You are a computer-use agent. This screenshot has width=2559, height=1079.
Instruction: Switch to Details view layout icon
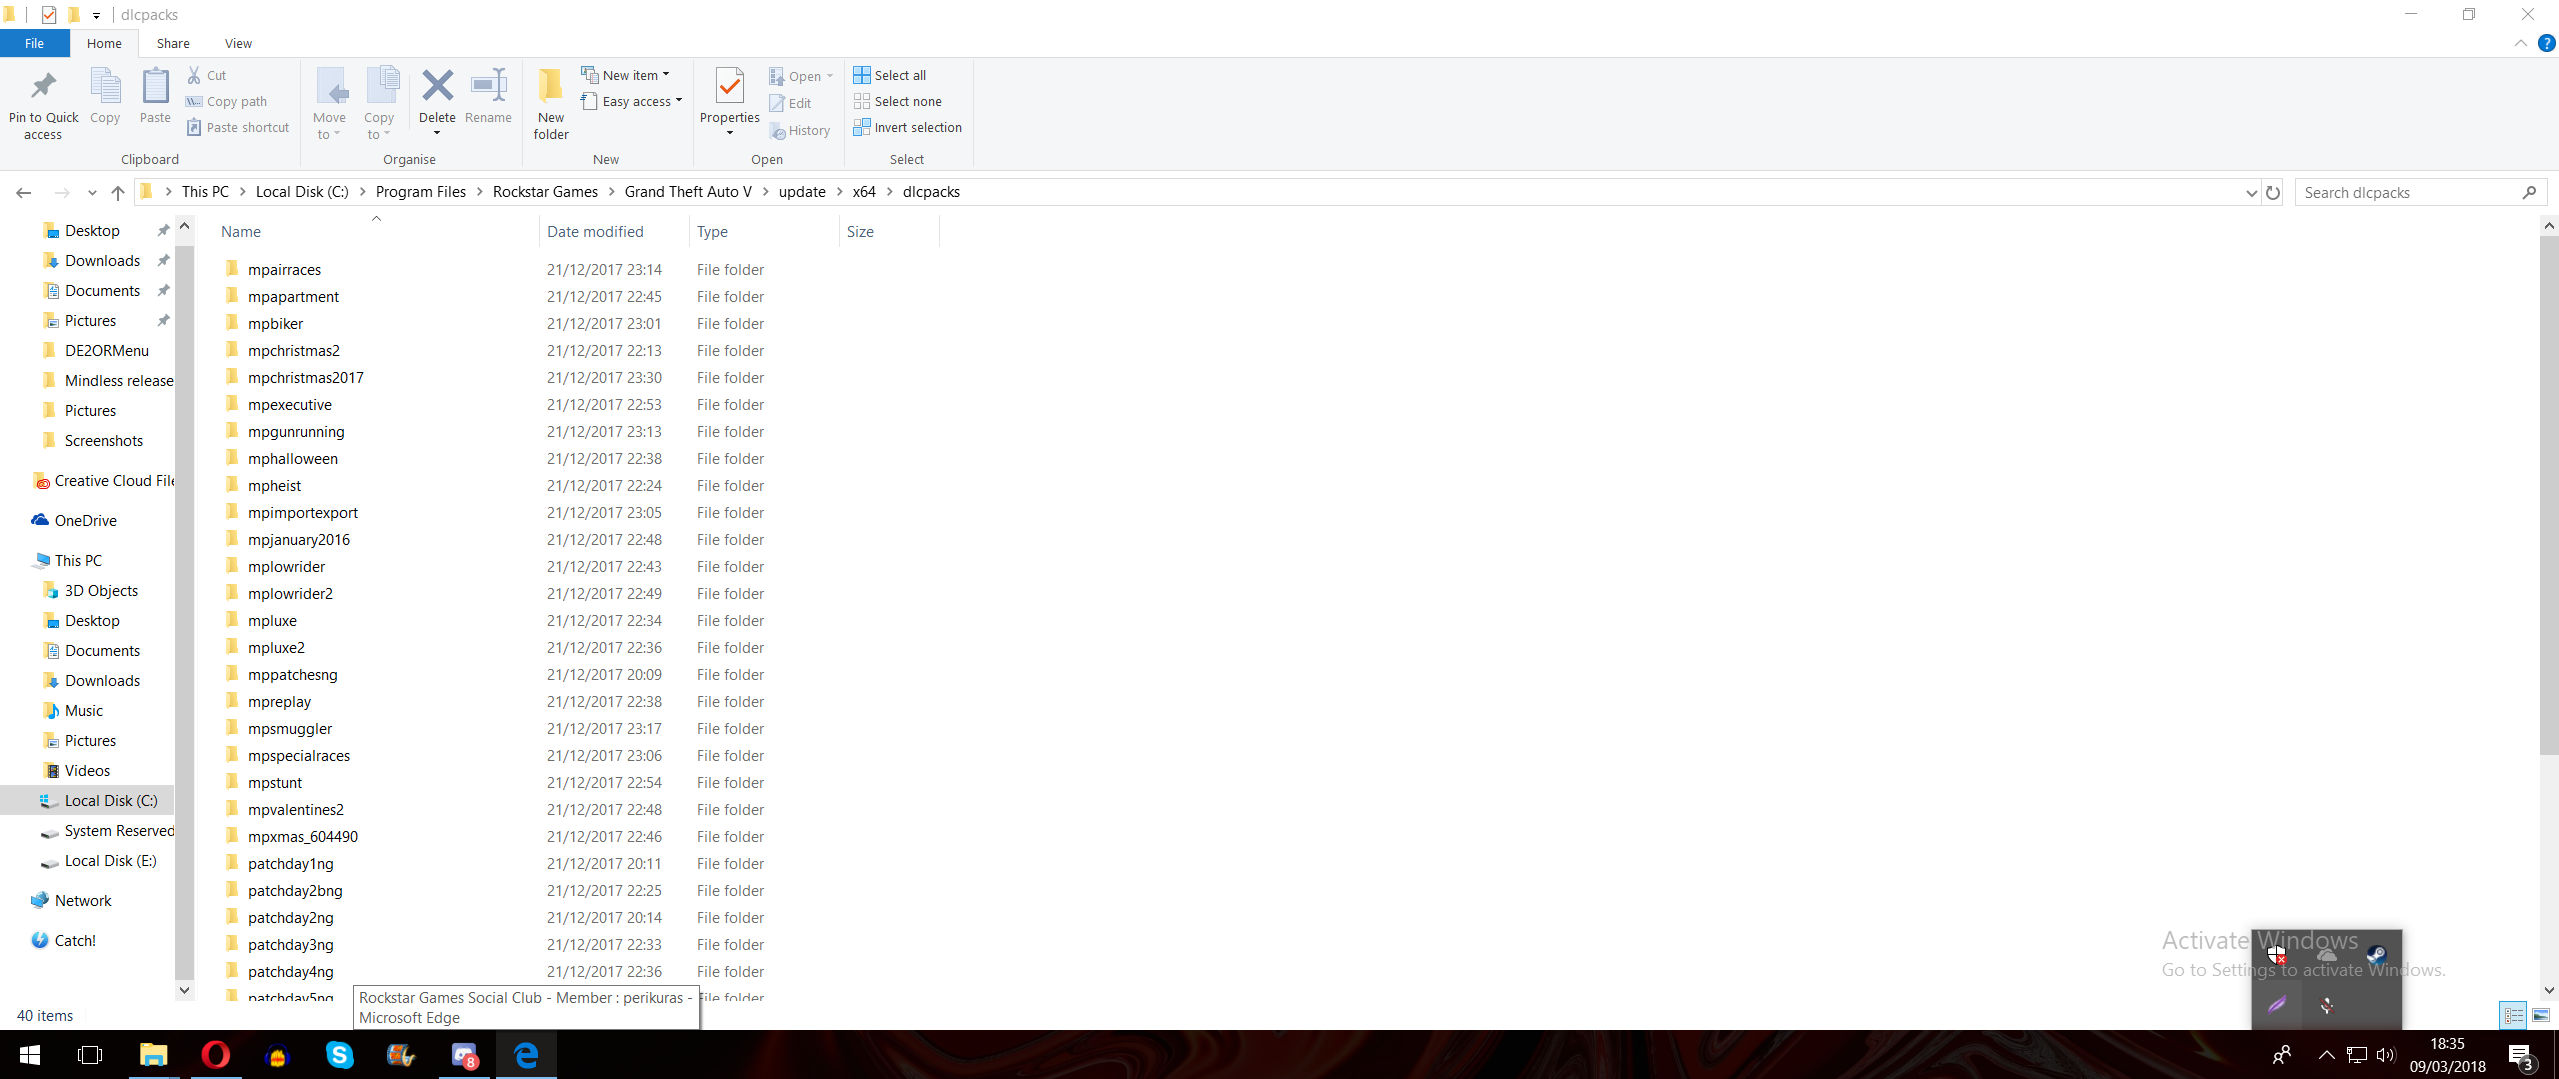[2513, 1015]
